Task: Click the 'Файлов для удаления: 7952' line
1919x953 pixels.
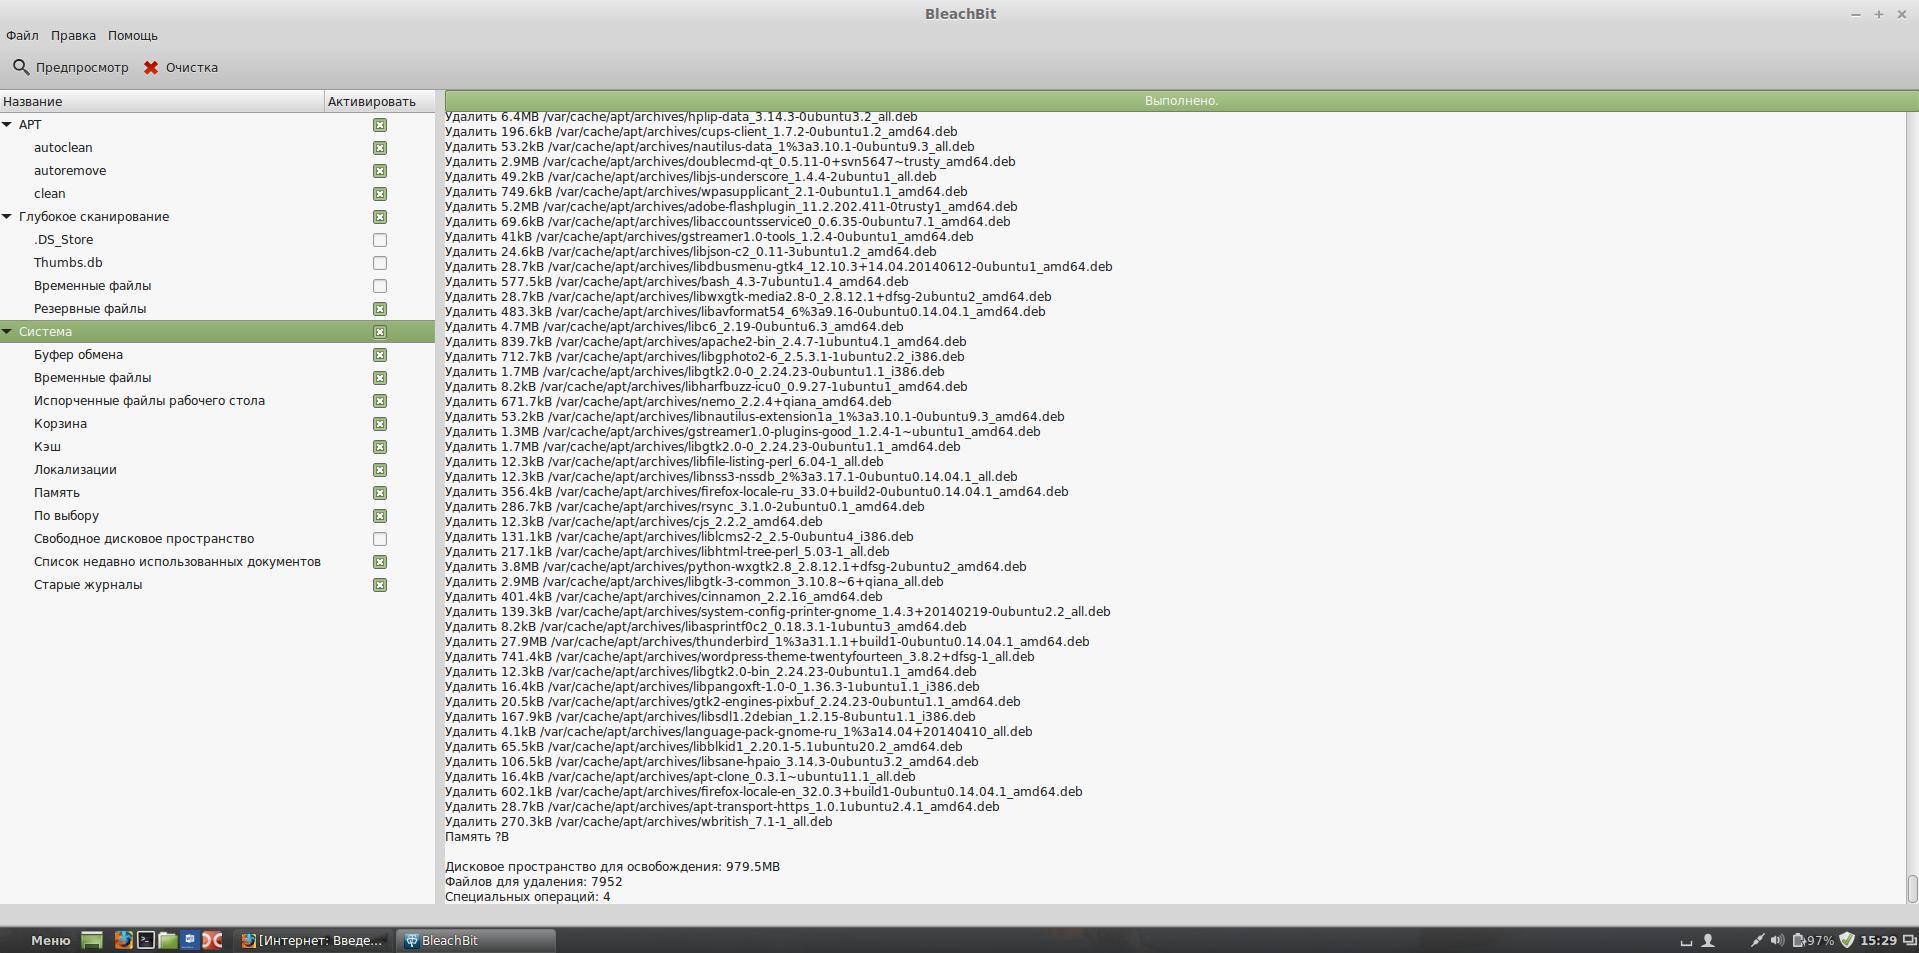Action: click(x=533, y=882)
